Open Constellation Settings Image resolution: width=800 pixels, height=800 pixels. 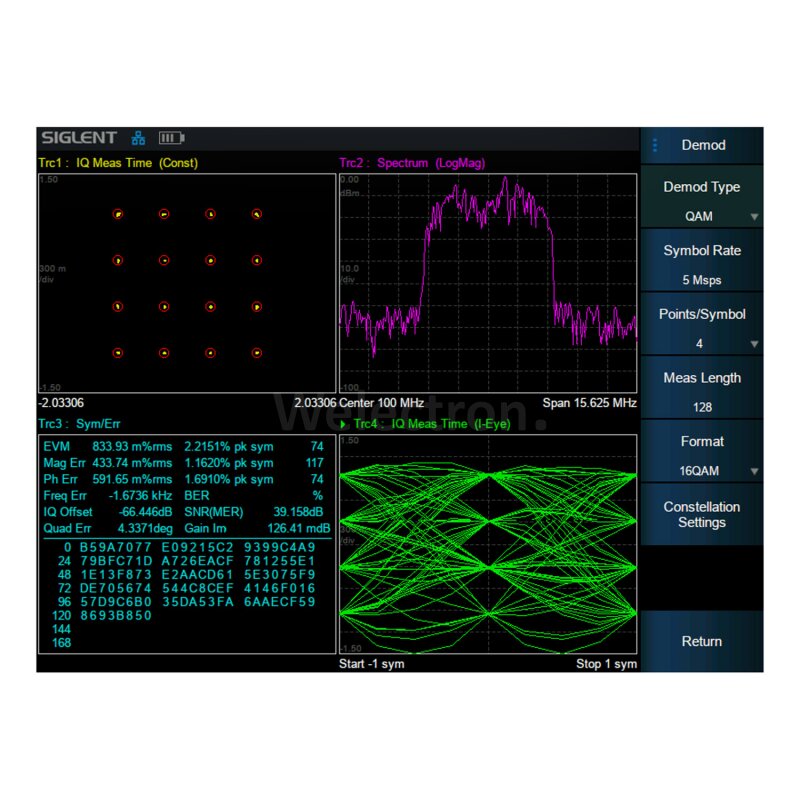coord(701,514)
